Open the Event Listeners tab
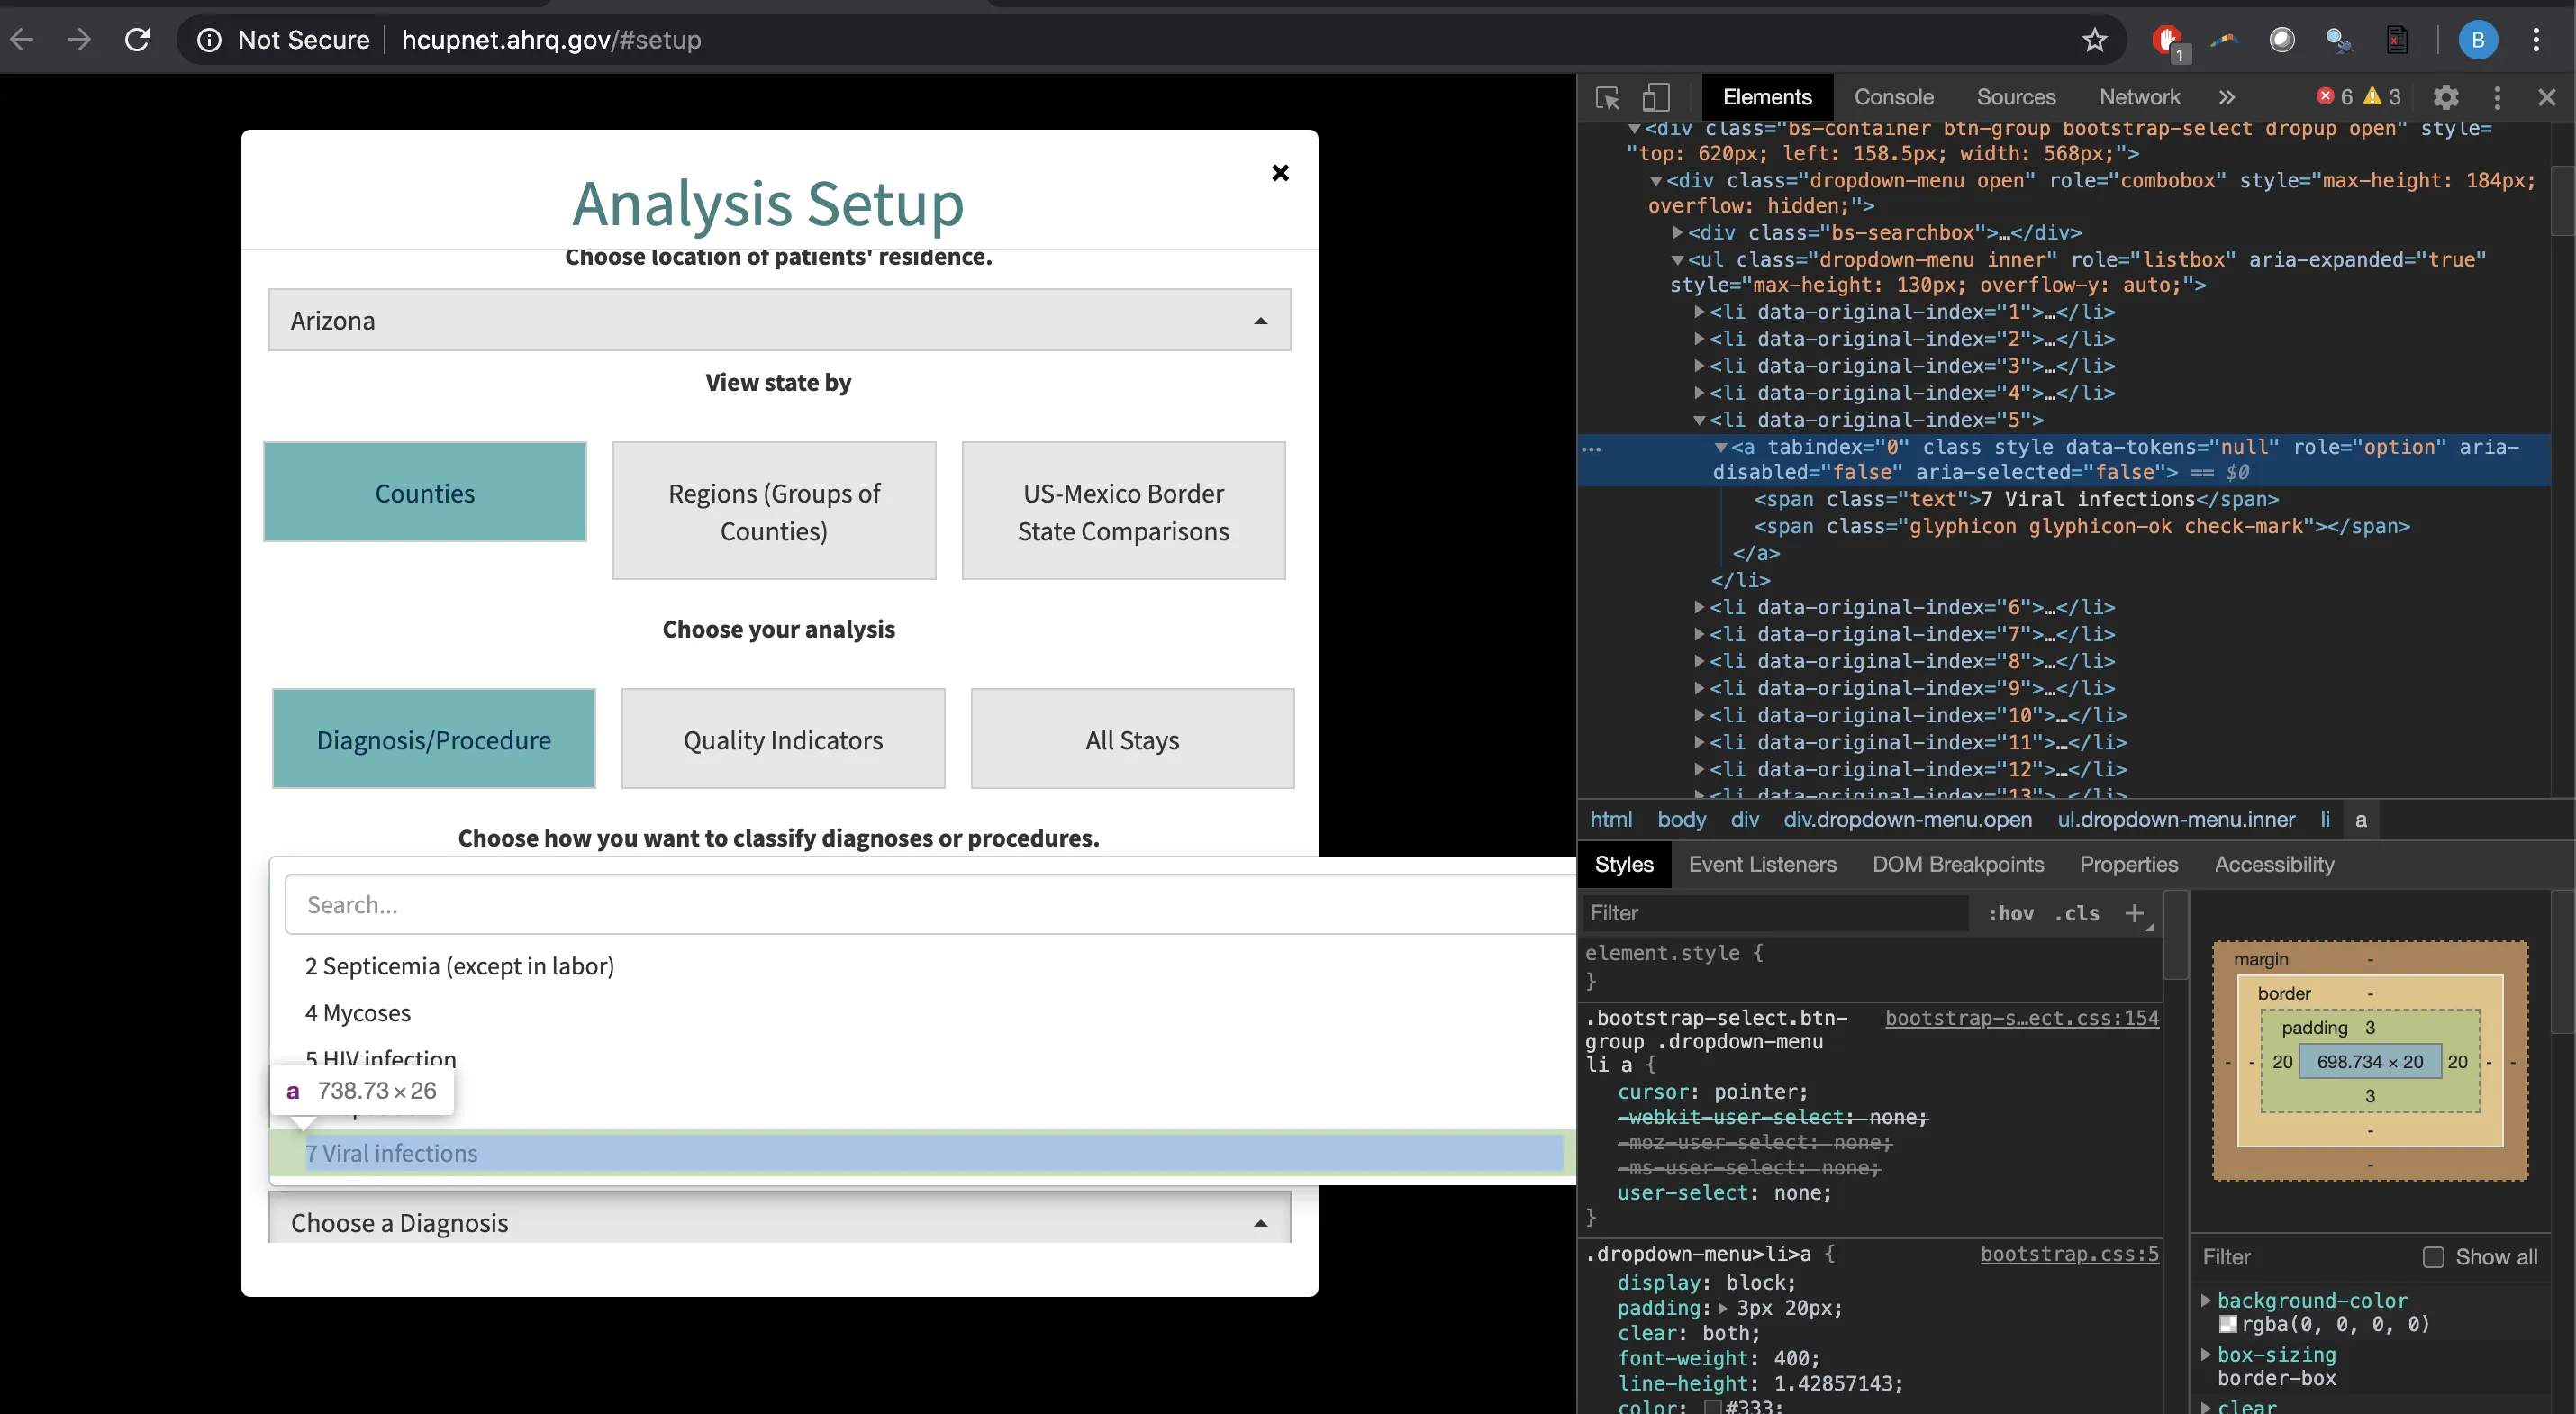The height and width of the screenshot is (1414, 2576). pyautogui.click(x=1762, y=864)
